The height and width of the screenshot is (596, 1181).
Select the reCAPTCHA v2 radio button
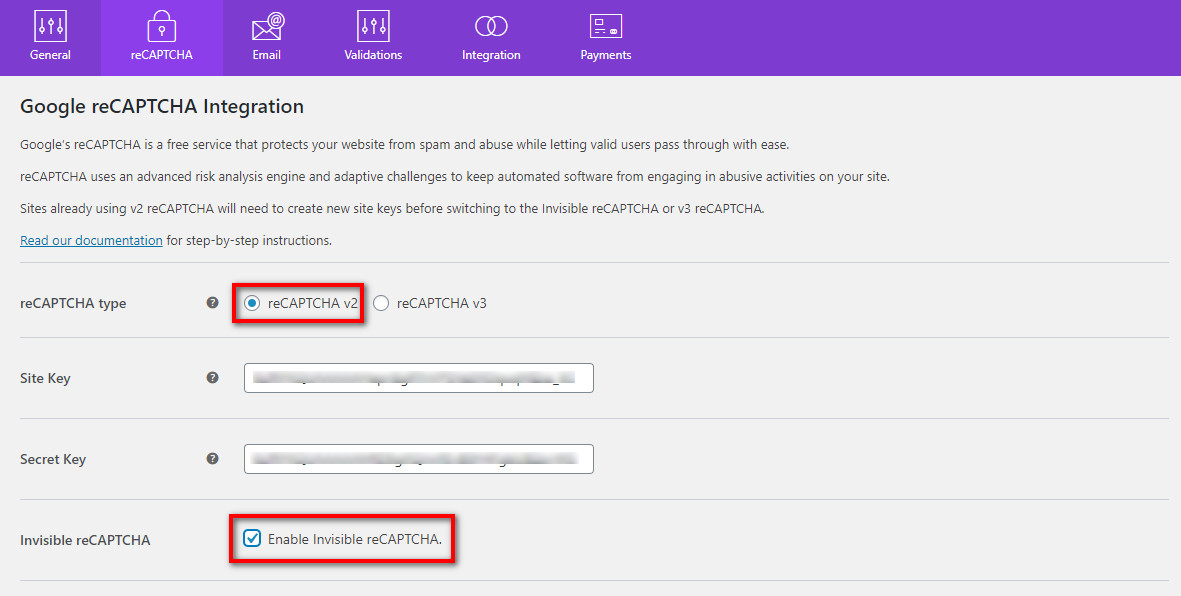[252, 303]
